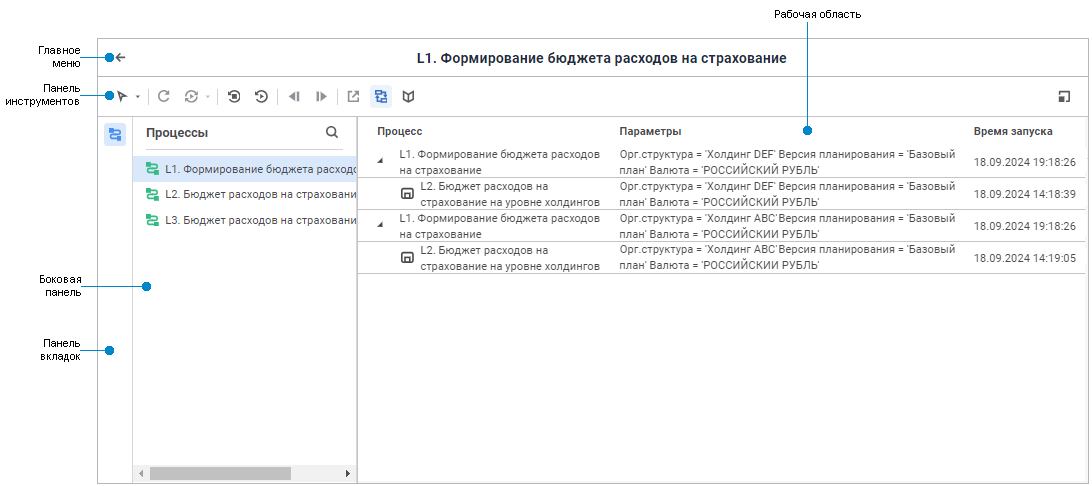Image resolution: width=1092 pixels, height=486 pixels.
Task: Click first 18.09.2024 19:18:26 launch time
Action: [x=1024, y=162]
